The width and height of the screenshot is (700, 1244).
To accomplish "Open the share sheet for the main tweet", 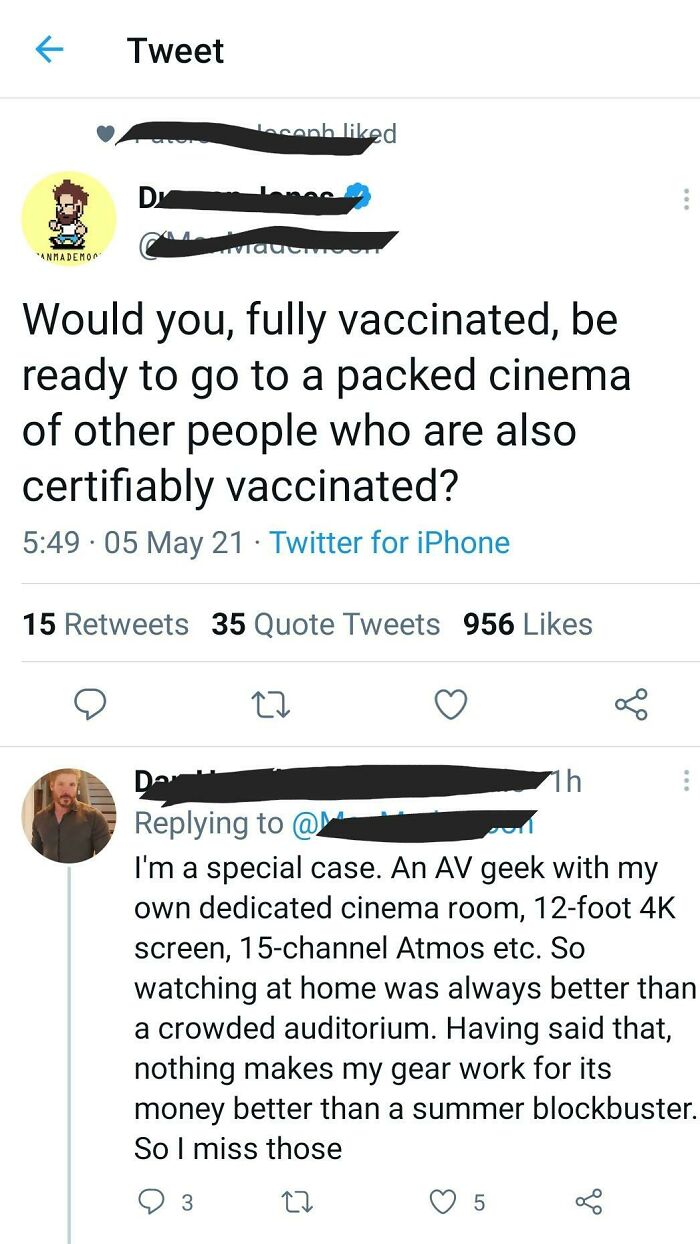I will (x=632, y=705).
